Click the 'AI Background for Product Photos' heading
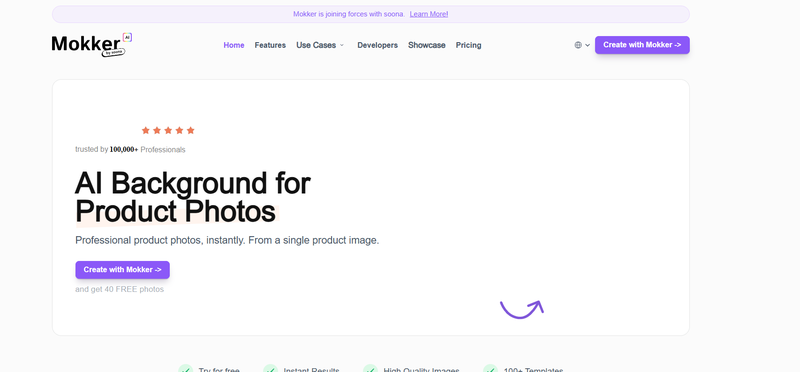 coord(193,197)
